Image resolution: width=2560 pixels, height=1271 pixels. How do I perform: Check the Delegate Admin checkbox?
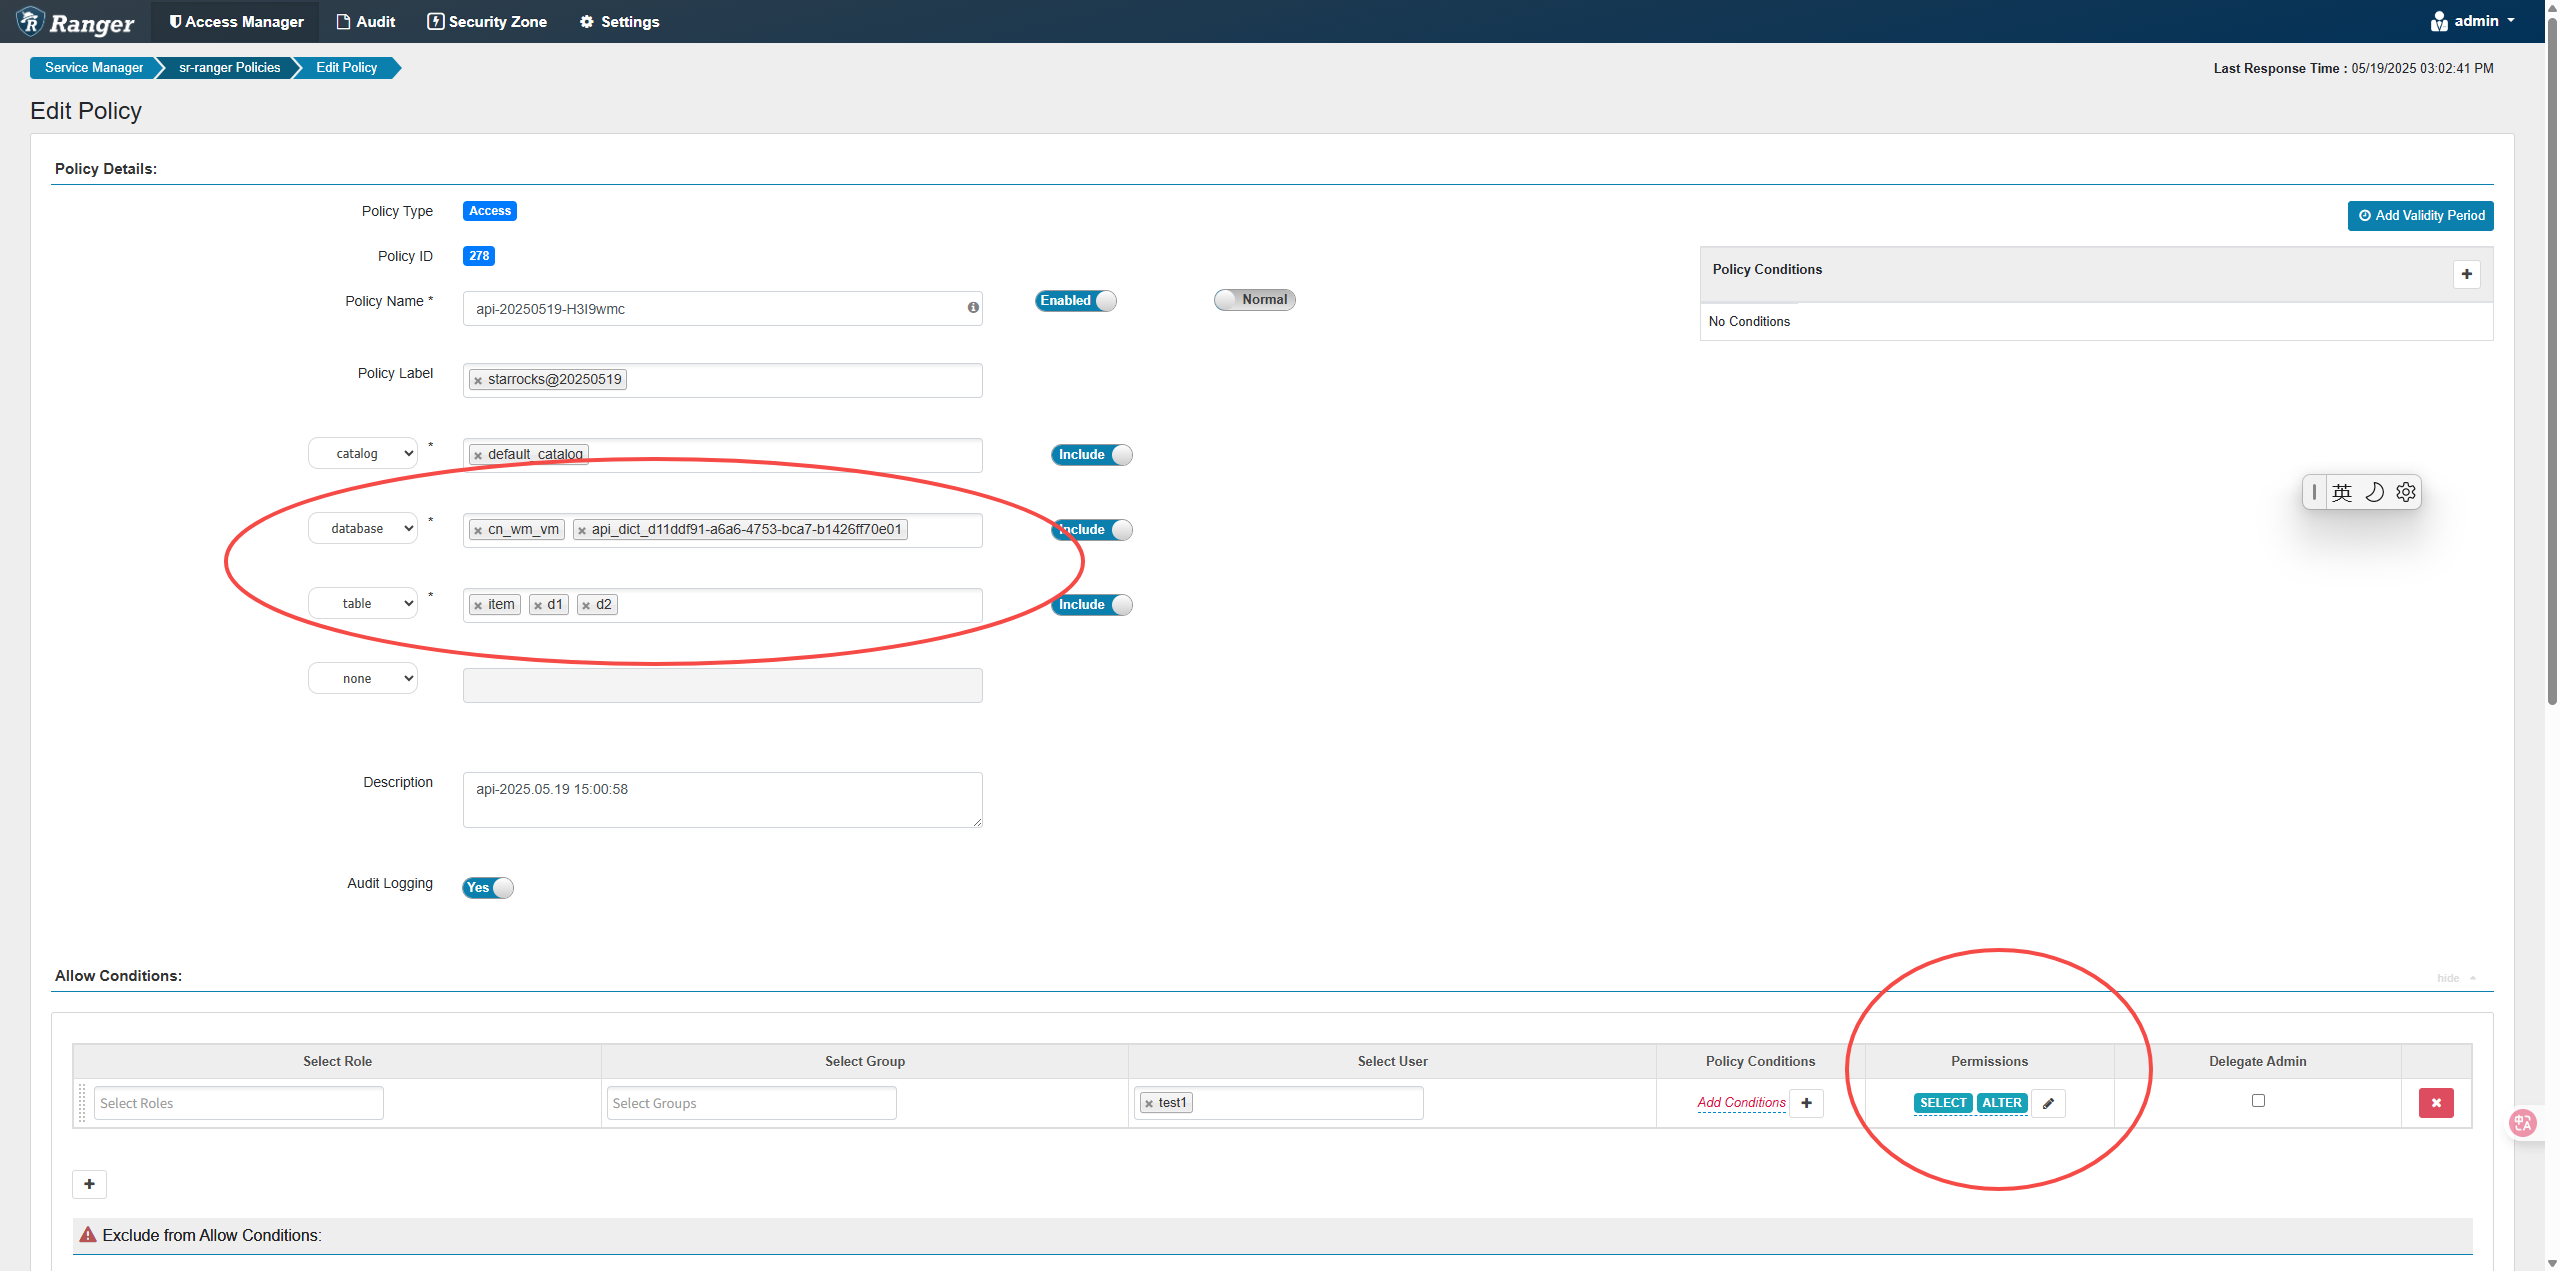pos(2258,1100)
